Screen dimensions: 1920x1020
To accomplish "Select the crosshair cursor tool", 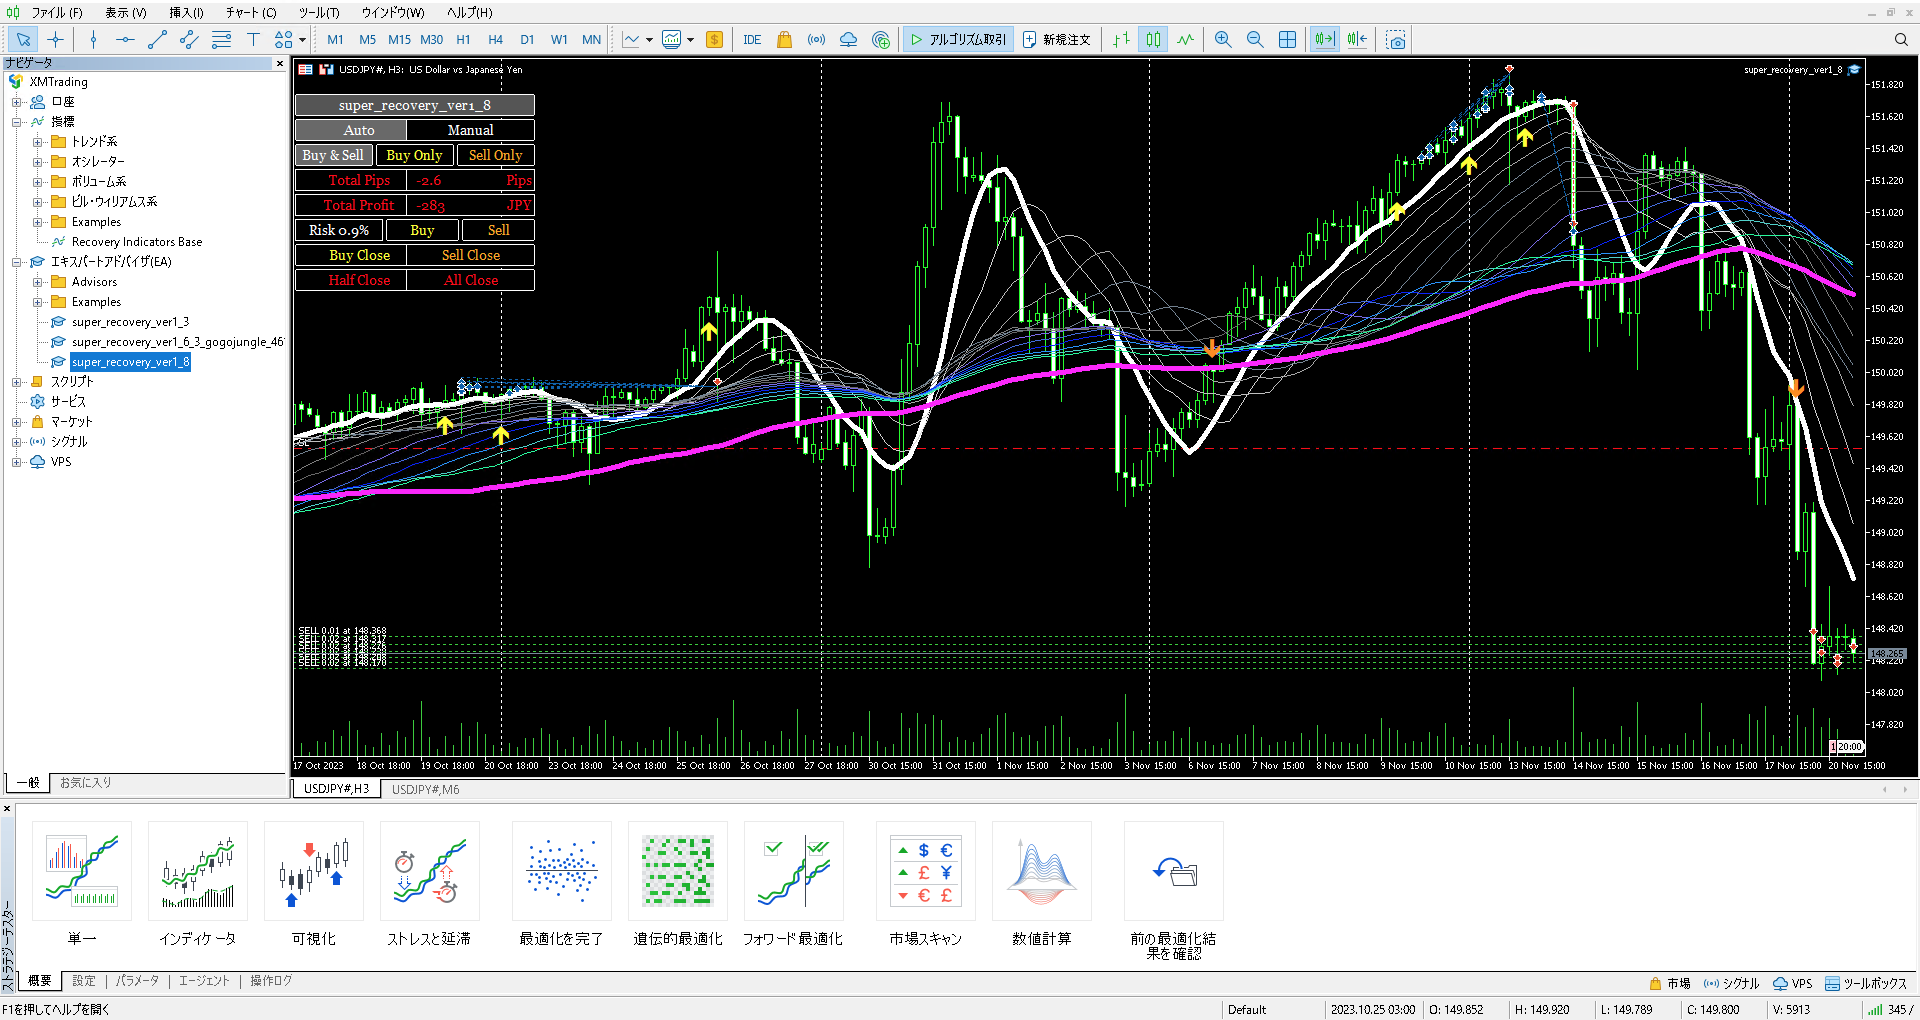I will (x=55, y=40).
